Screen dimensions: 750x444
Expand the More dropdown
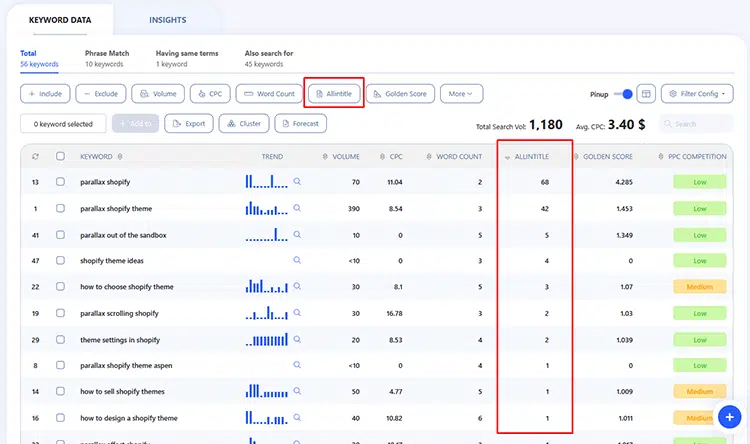coord(461,94)
